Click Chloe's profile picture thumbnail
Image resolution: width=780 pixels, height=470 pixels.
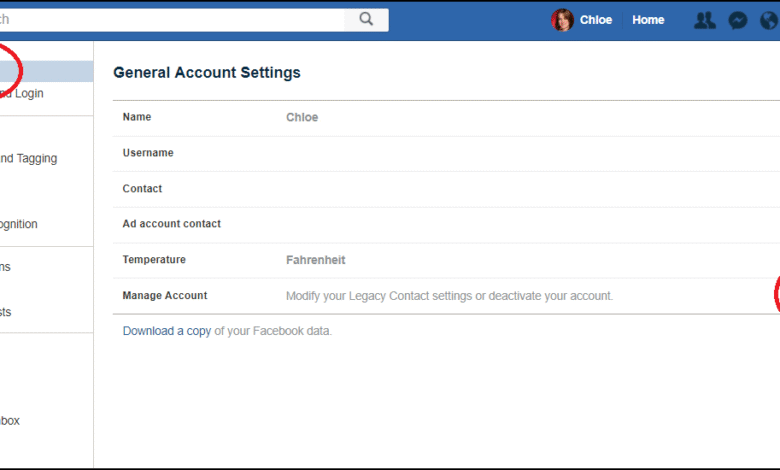tap(562, 20)
